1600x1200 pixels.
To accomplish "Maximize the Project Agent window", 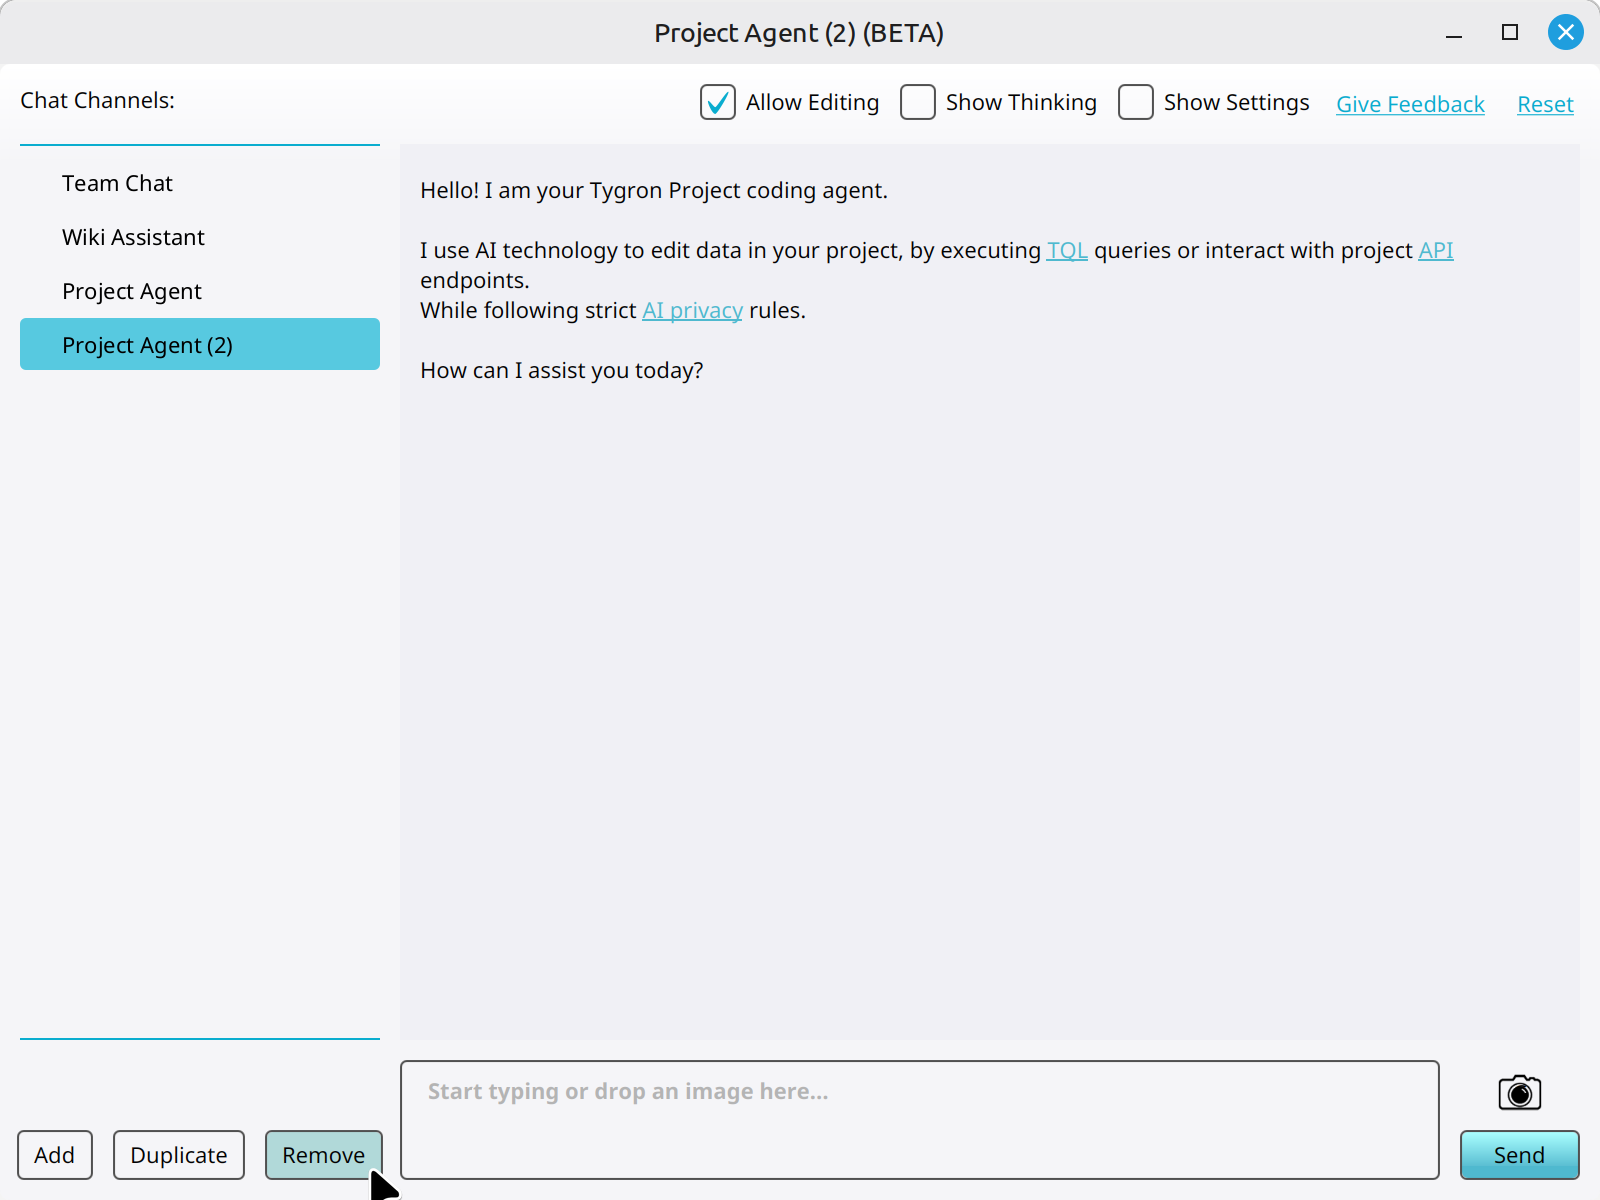I will click(1510, 32).
